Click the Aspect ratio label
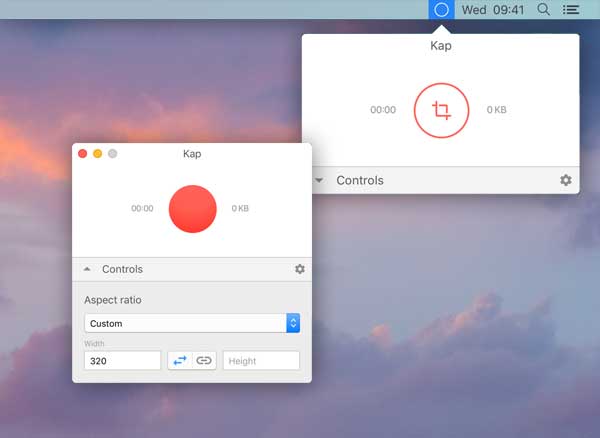 113,300
